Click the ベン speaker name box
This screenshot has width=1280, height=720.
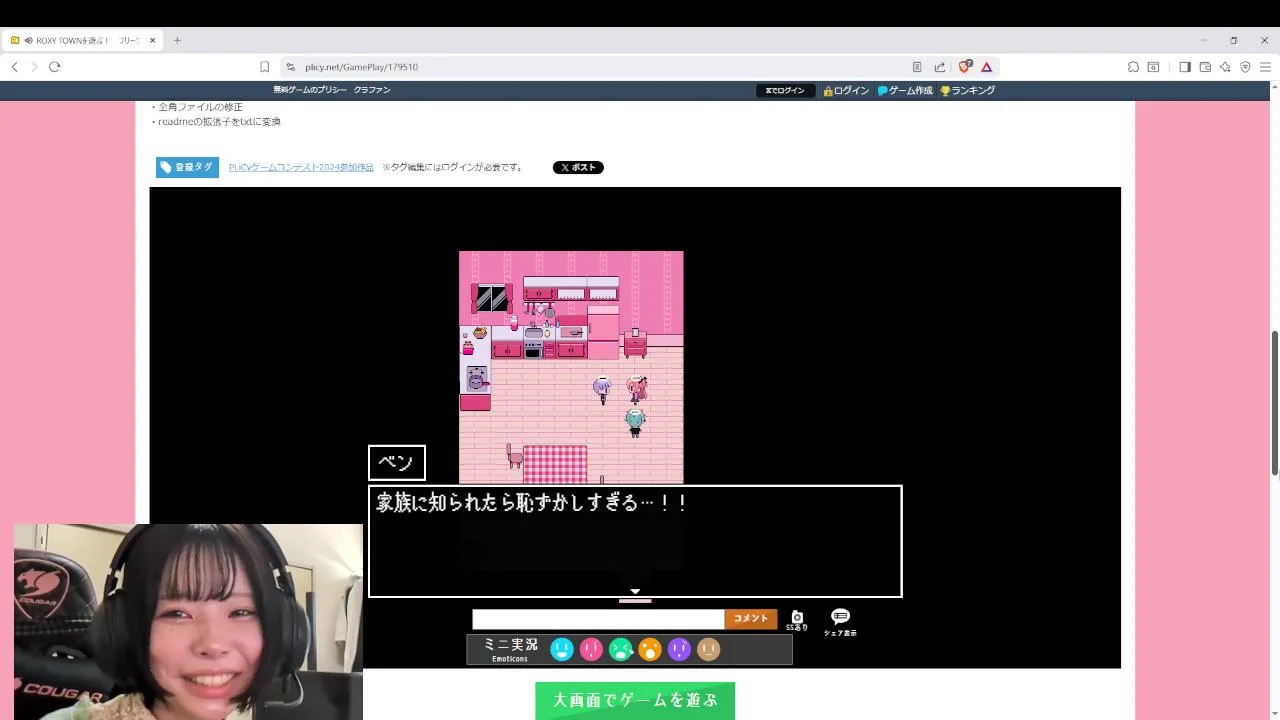click(397, 463)
